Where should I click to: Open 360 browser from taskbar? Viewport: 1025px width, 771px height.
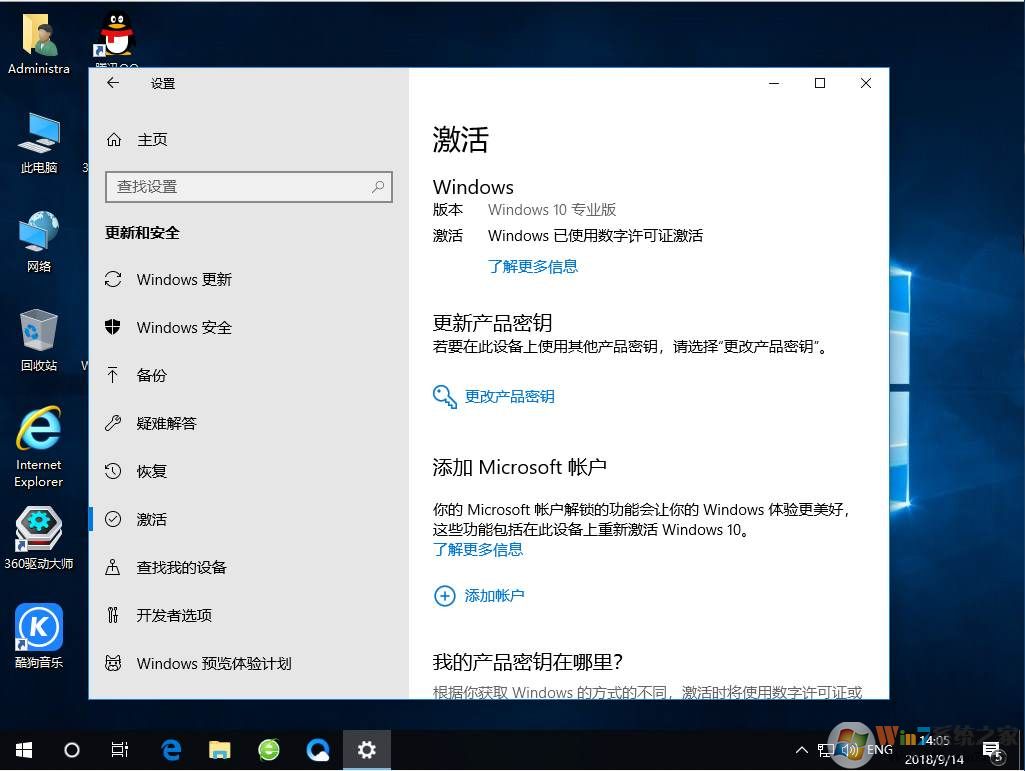point(269,750)
